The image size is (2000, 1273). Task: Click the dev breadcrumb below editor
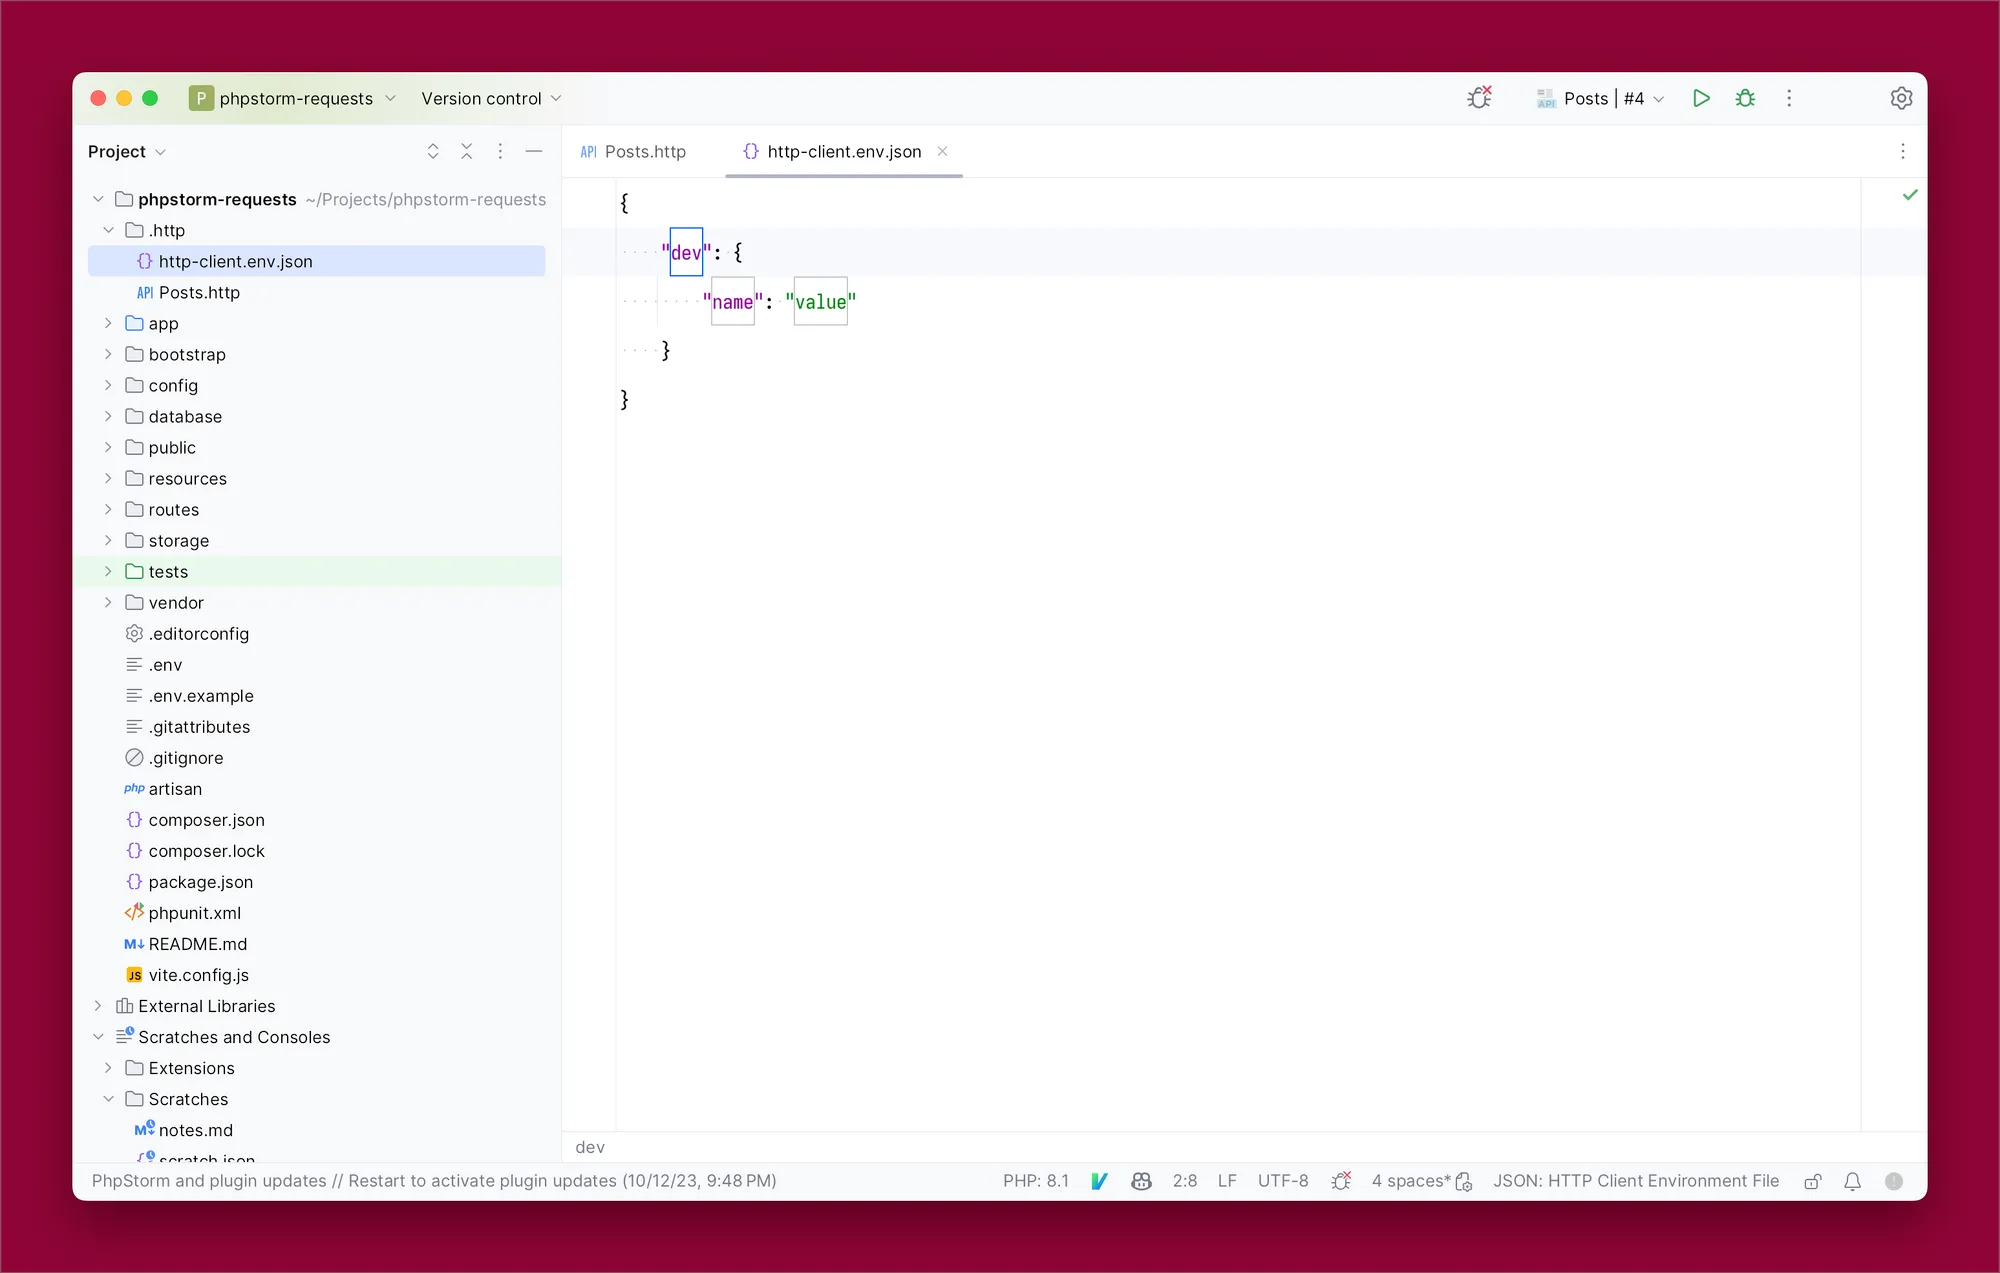coord(590,1147)
